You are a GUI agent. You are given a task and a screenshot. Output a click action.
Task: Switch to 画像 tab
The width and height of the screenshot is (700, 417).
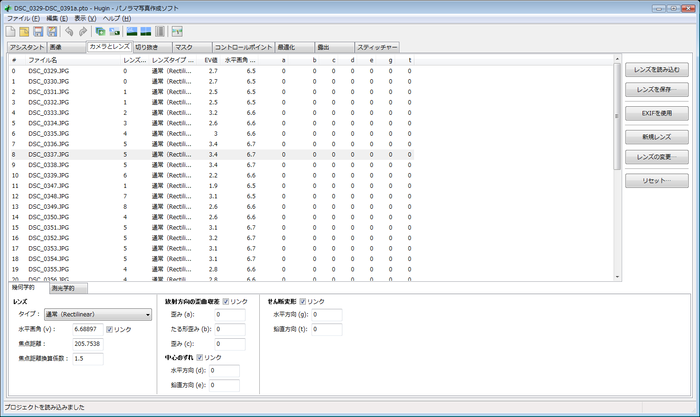pyautogui.click(x=66, y=47)
